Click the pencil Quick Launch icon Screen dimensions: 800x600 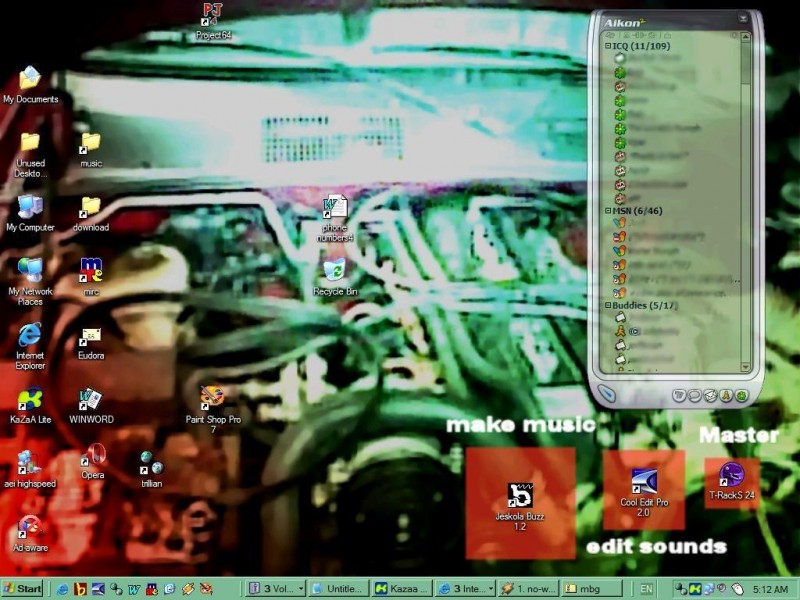(x=188, y=589)
